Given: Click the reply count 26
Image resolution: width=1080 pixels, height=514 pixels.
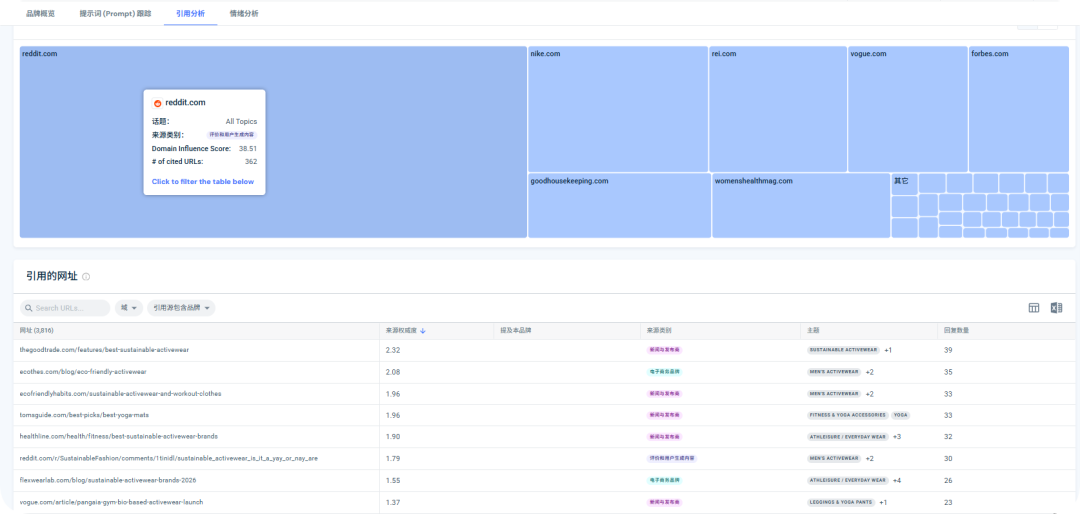Looking at the screenshot, I should click(948, 480).
